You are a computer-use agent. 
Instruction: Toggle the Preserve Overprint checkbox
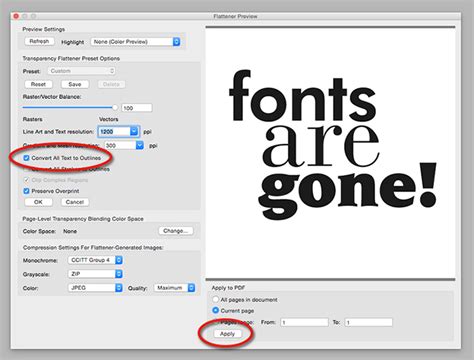tap(26, 191)
